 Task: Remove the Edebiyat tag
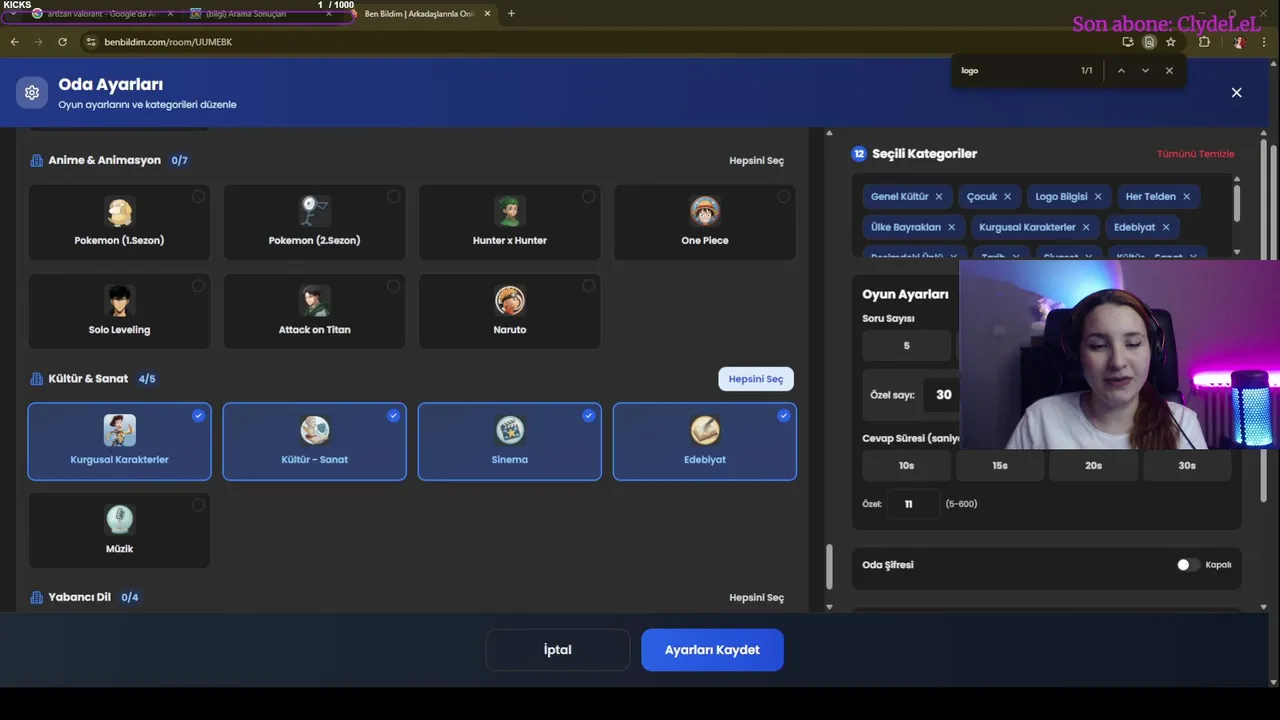1166,227
